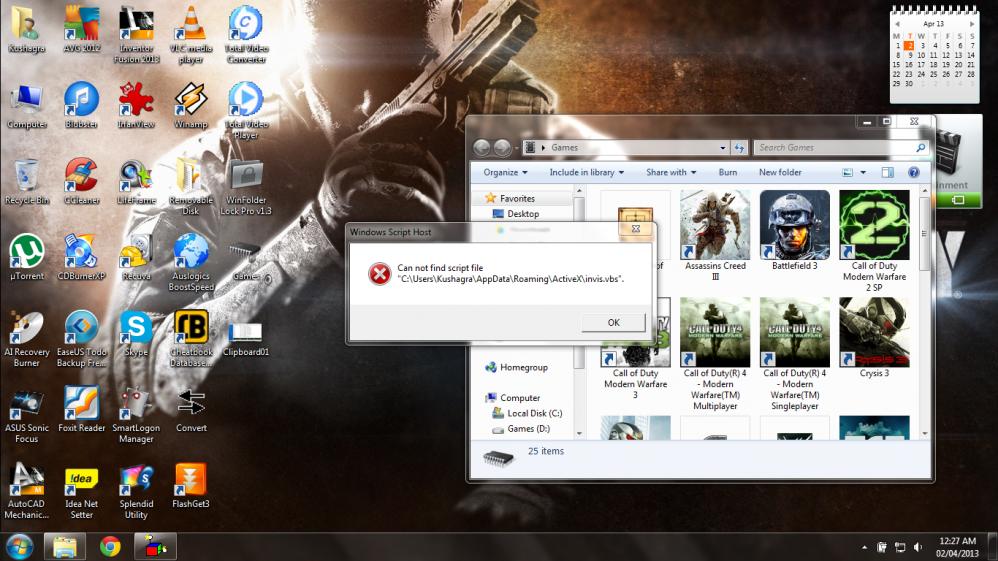Open CCleaner desktop shortcut

coord(81,181)
